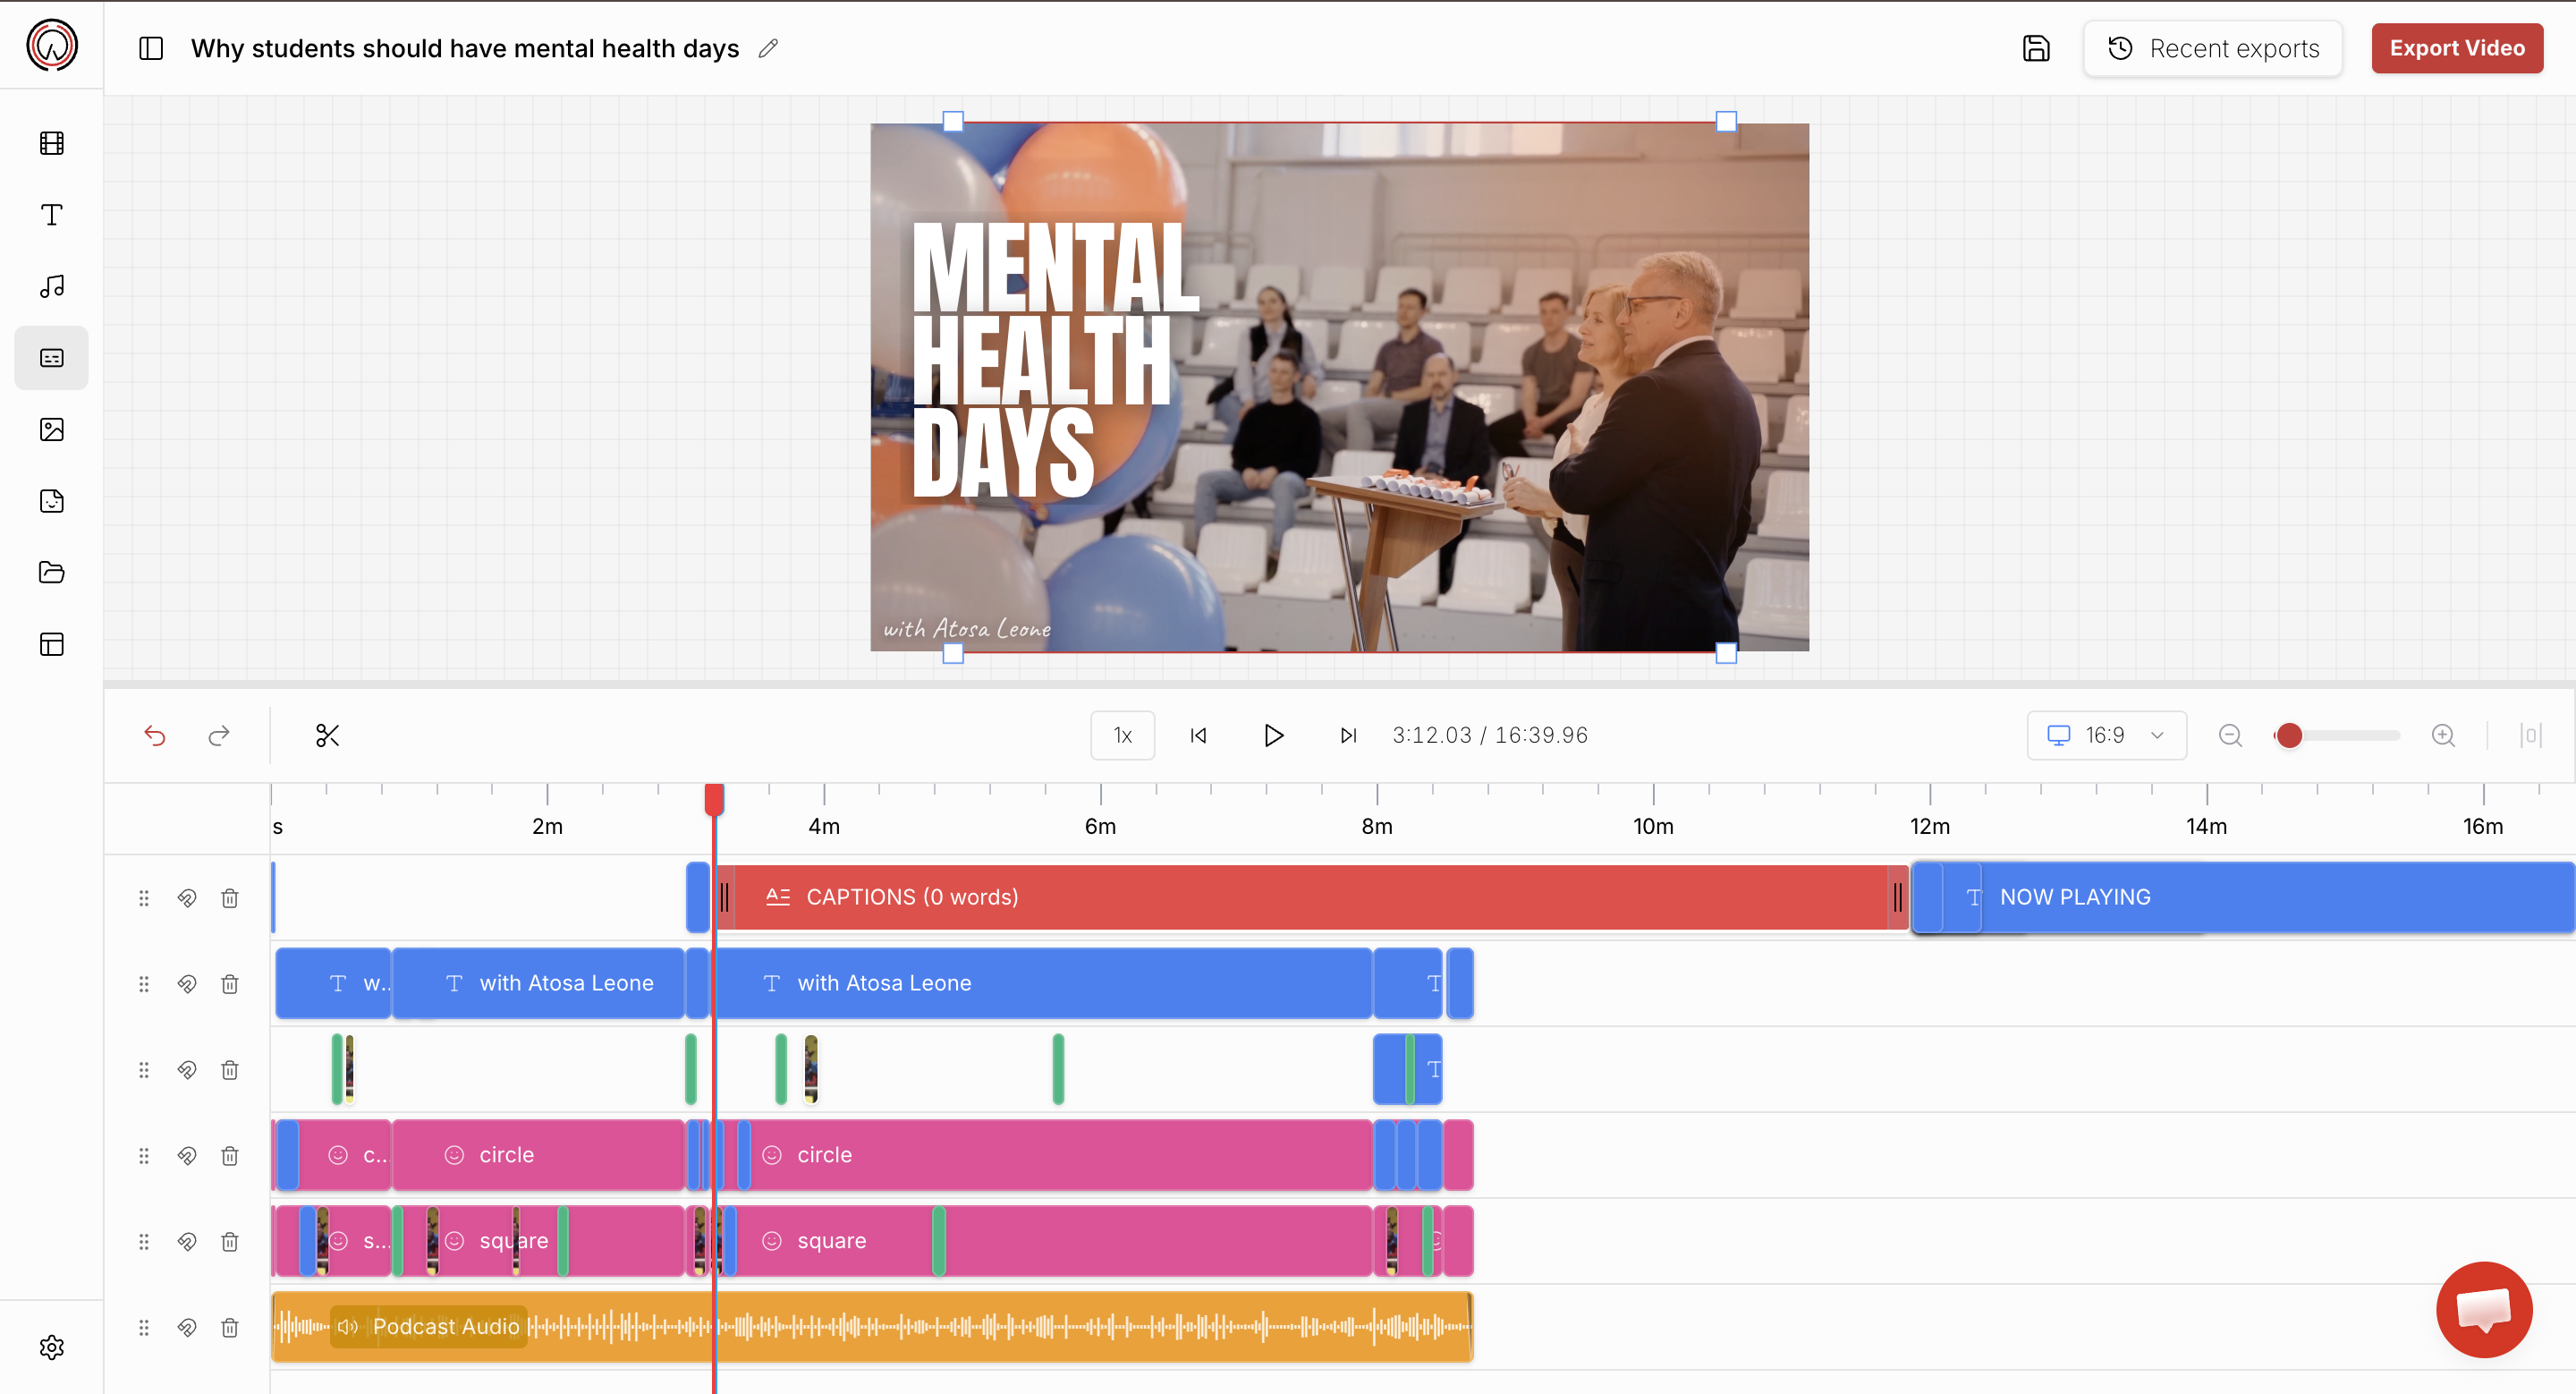Image resolution: width=2576 pixels, height=1394 pixels.
Task: Click the left trim handle of captions clip
Action: 724,897
